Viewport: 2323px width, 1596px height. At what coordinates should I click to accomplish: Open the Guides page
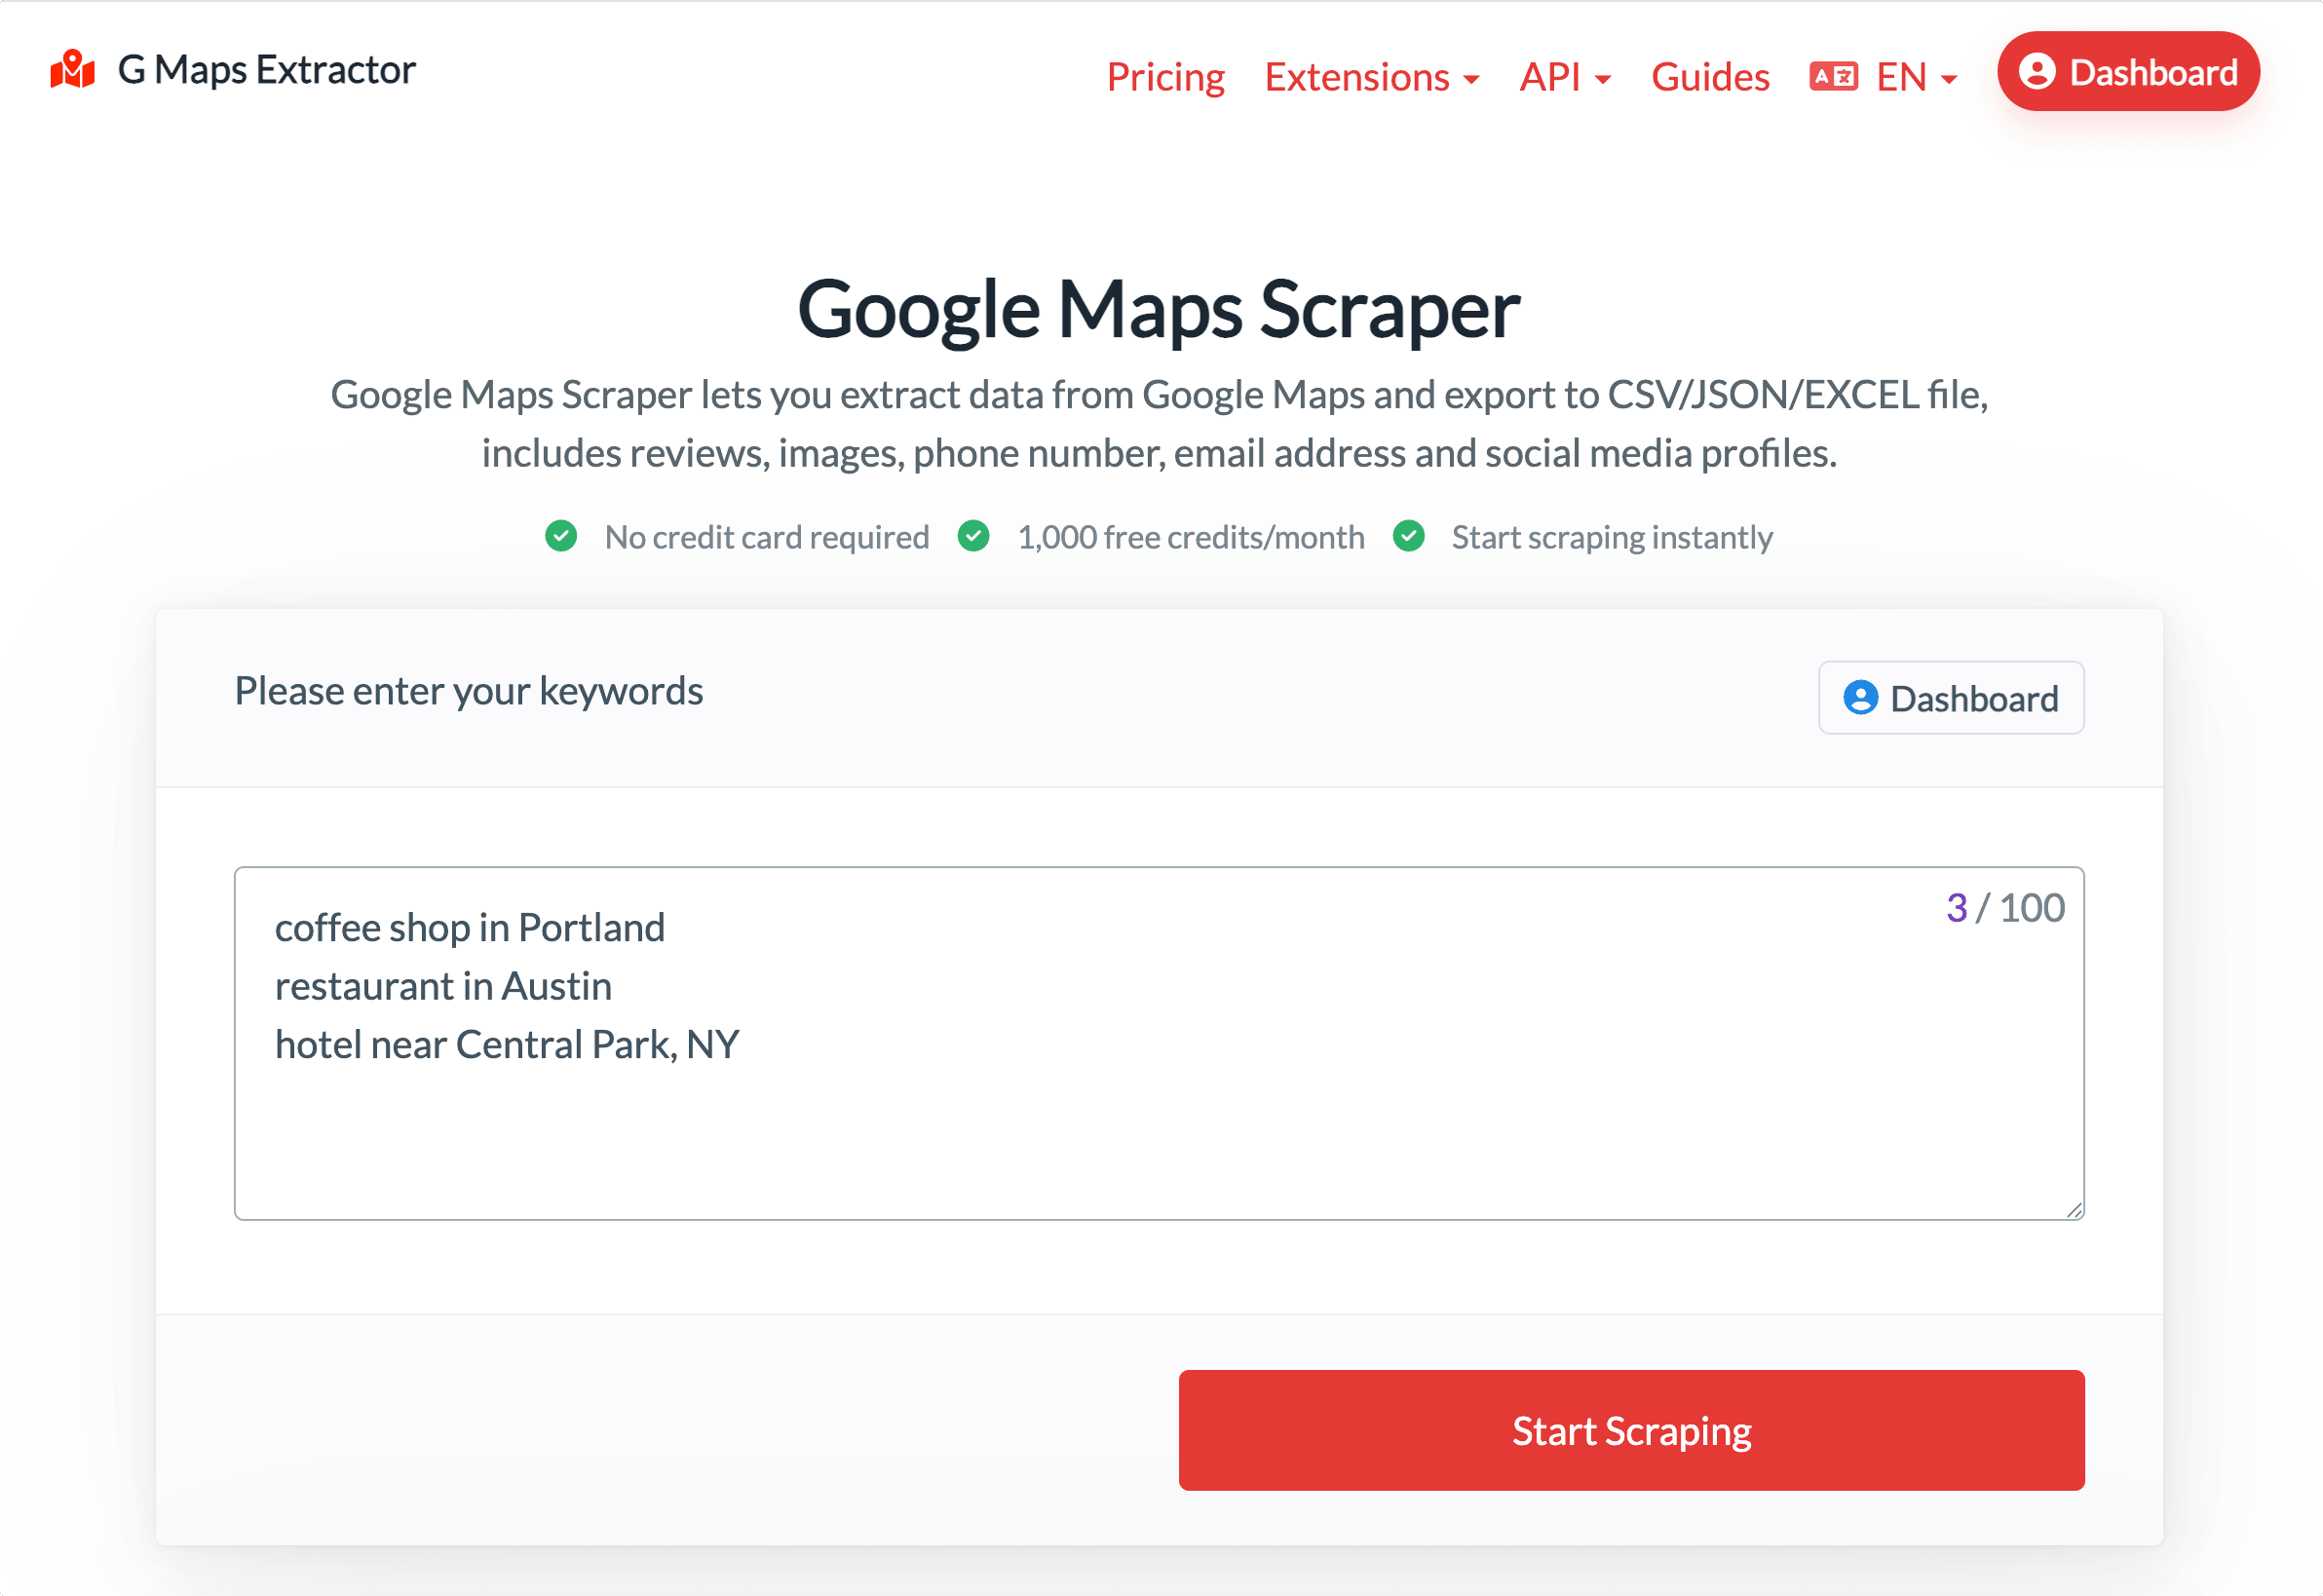tap(1710, 76)
